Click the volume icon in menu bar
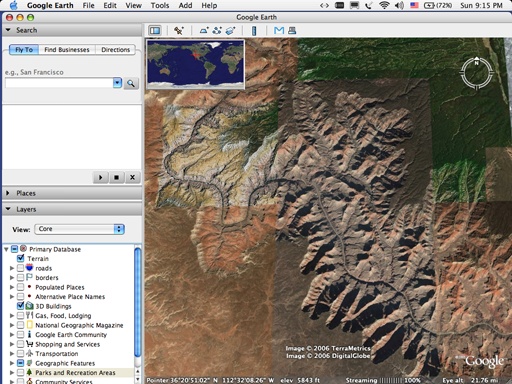This screenshot has height=384, width=512. coord(399,5)
